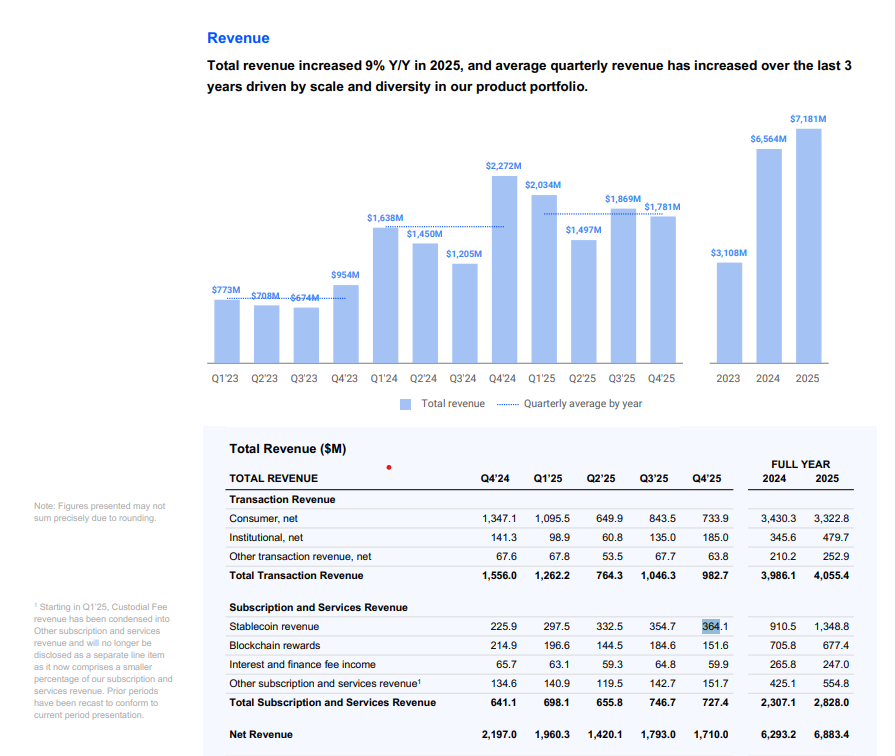
Task: Click the Quarterly average by year legend line
Action: (507, 404)
